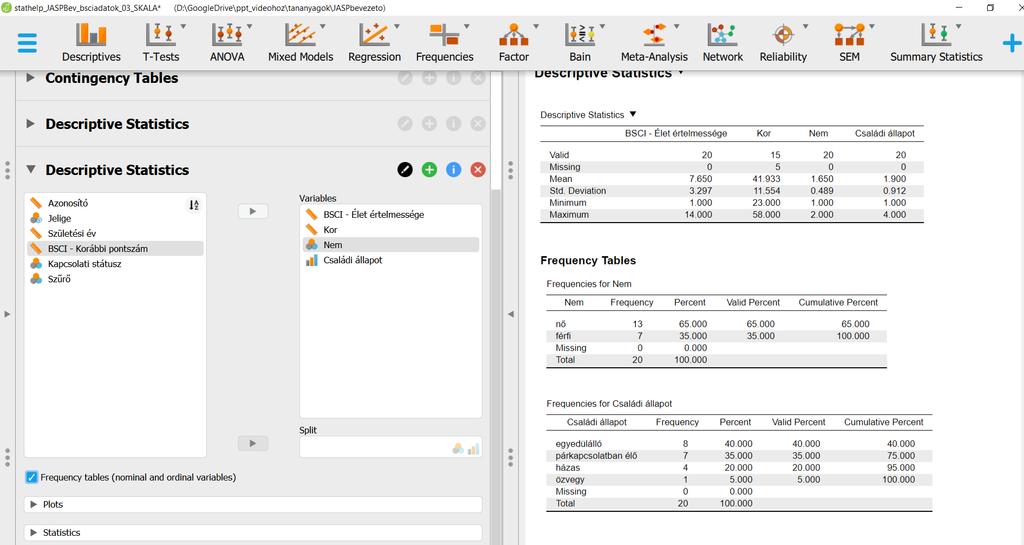The image size is (1024, 545).
Task: Click the right arrow expand data panel
Action: tap(7, 314)
